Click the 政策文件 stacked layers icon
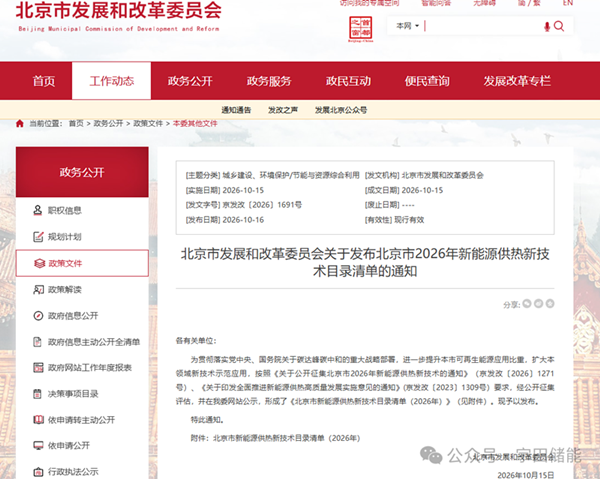This screenshot has height=479, width=600. click(x=39, y=263)
